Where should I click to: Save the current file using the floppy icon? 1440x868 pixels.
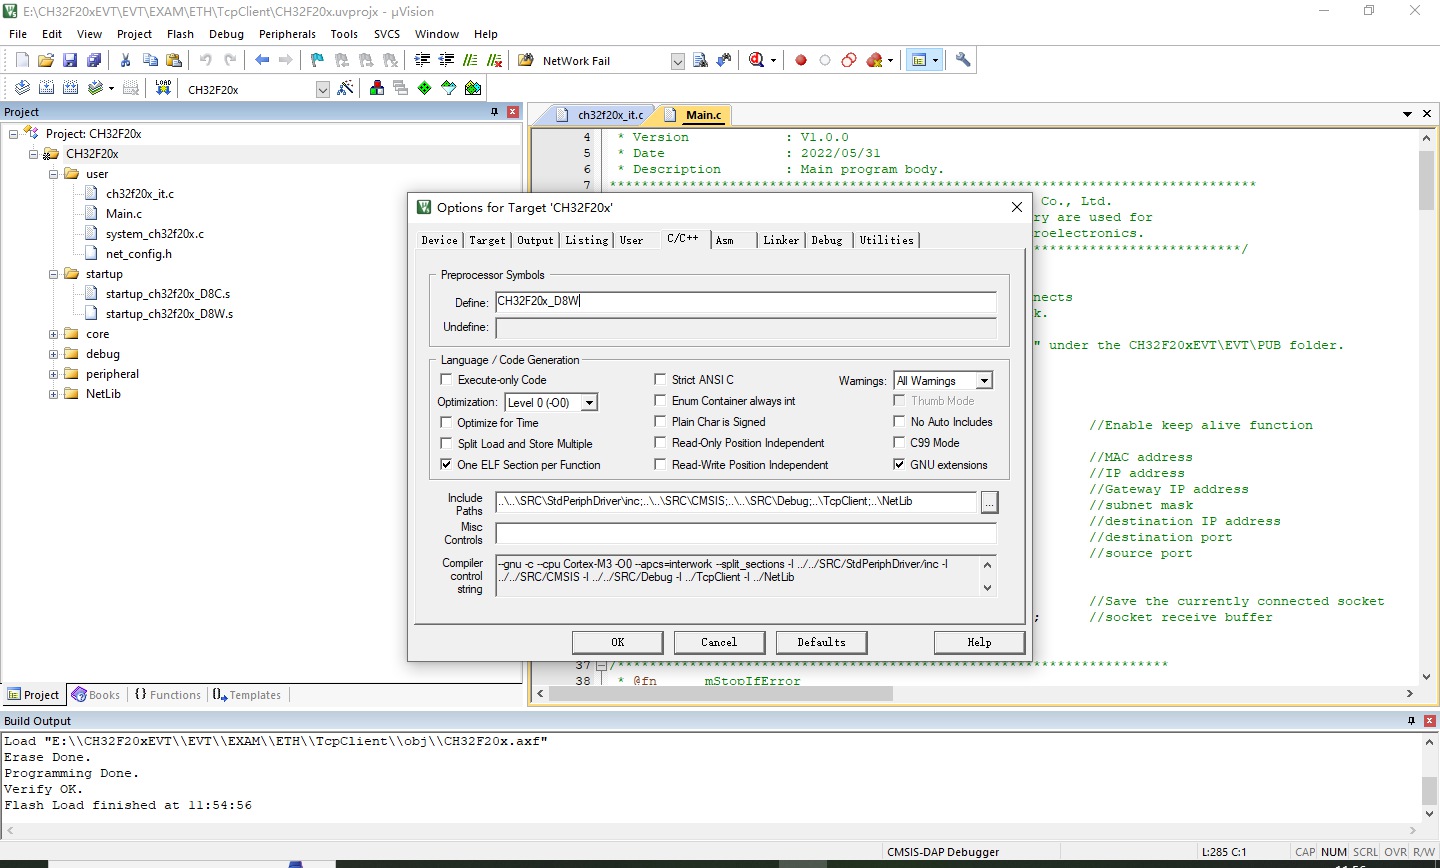click(70, 60)
